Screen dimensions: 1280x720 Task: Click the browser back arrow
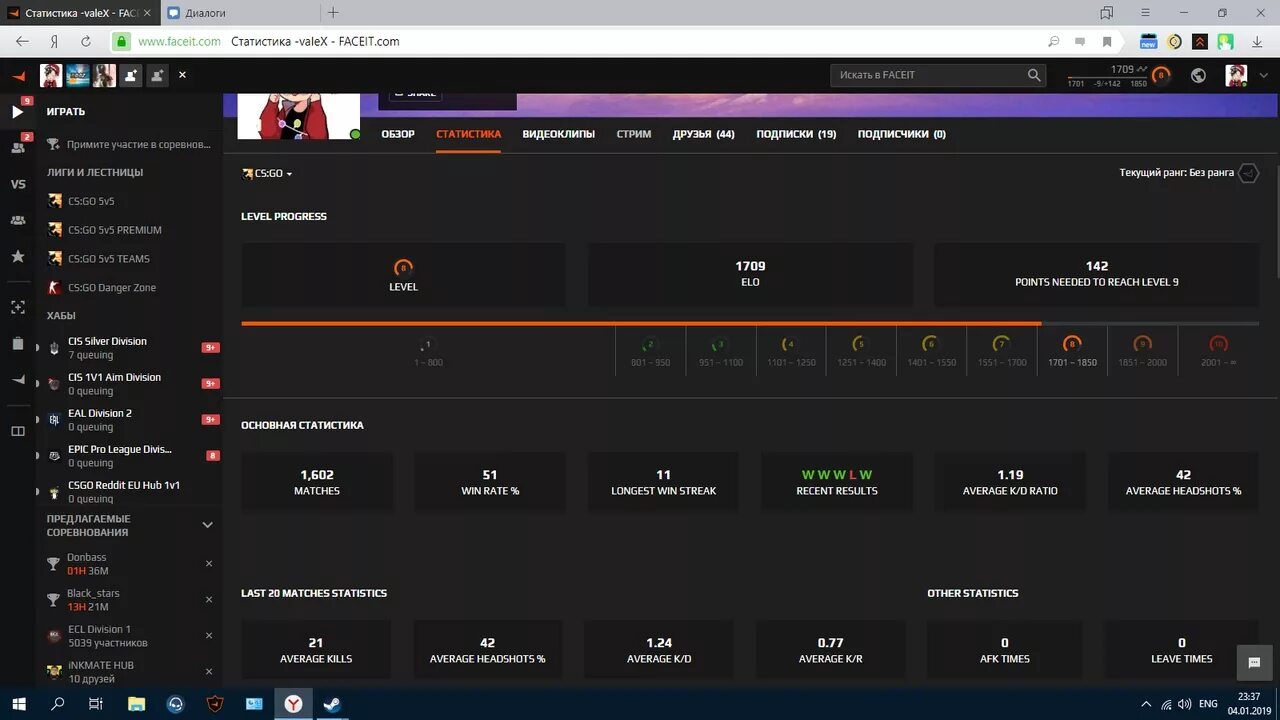(x=22, y=41)
